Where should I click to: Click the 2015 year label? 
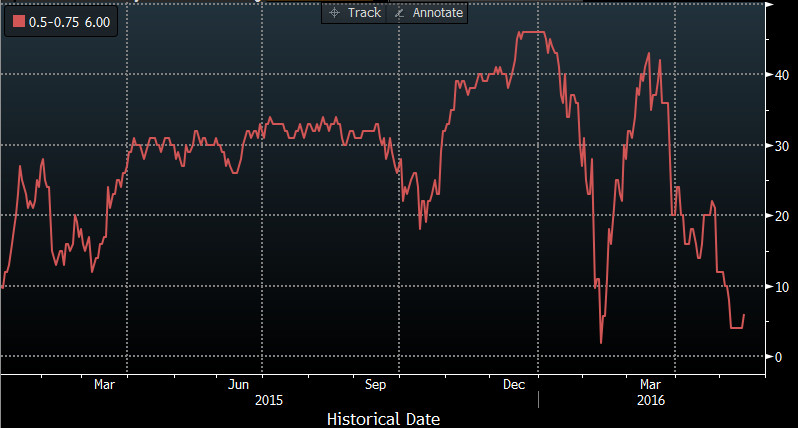269,400
